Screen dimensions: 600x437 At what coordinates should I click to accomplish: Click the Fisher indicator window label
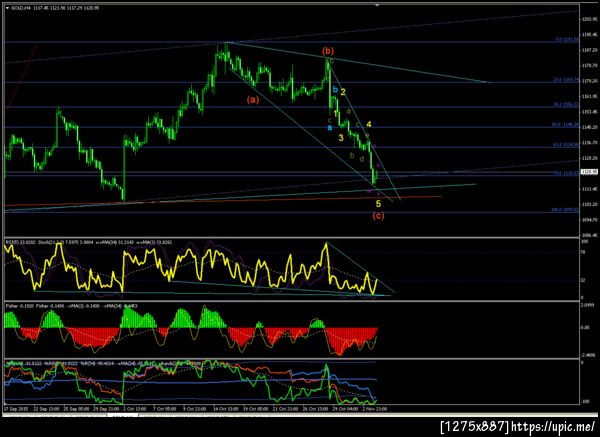72,306
